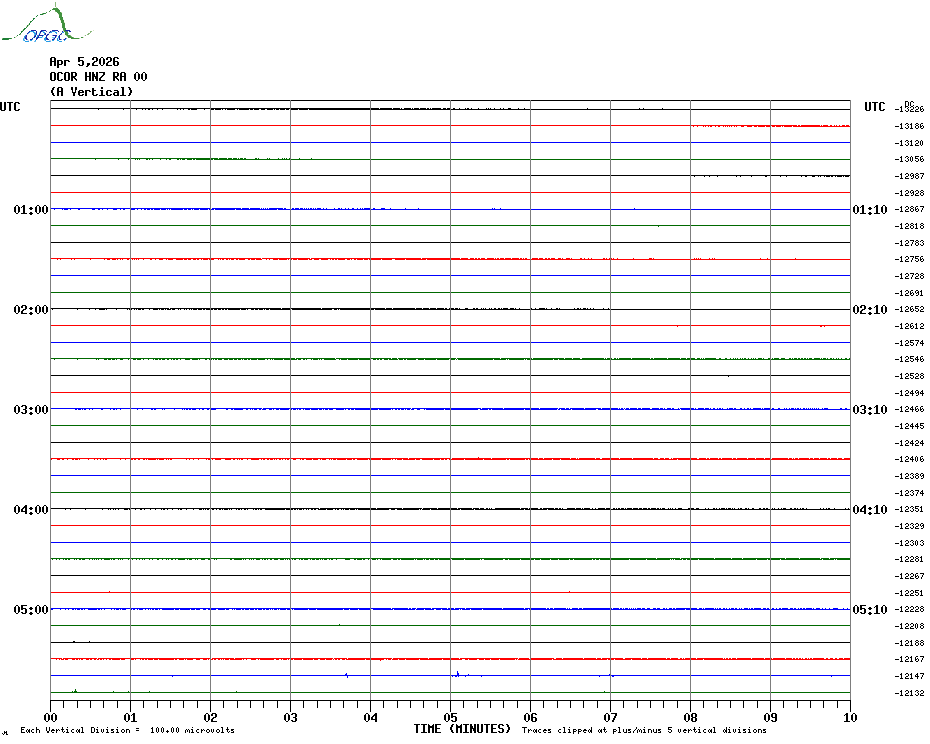Click the 04:10 time label on right
930x744 pixels.
[x=869, y=510]
